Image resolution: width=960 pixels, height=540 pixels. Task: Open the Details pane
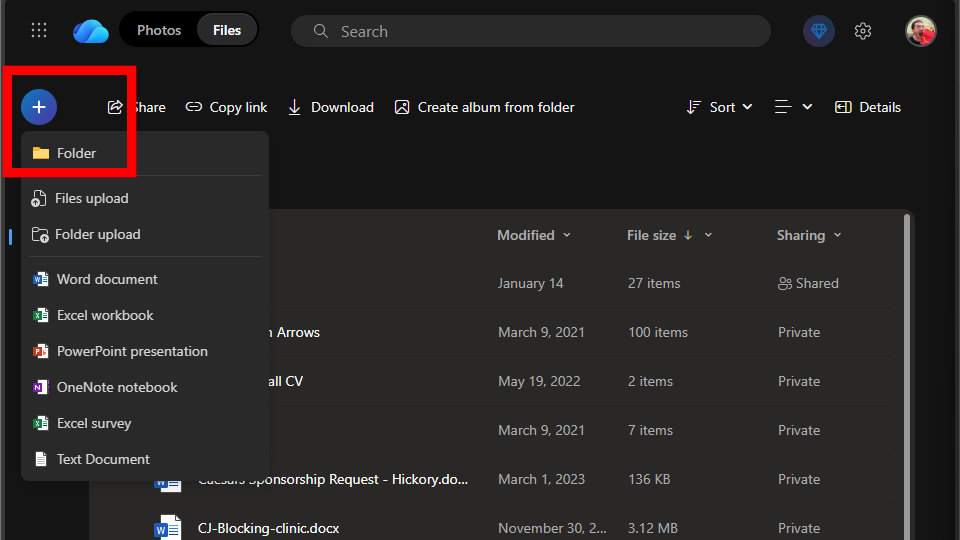868,107
